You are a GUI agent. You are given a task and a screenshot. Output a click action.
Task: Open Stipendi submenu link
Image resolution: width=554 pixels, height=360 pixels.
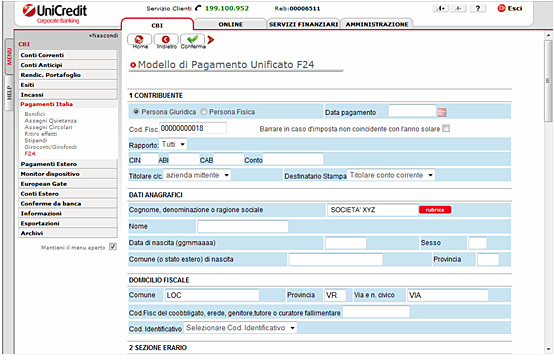pyautogui.click(x=36, y=140)
